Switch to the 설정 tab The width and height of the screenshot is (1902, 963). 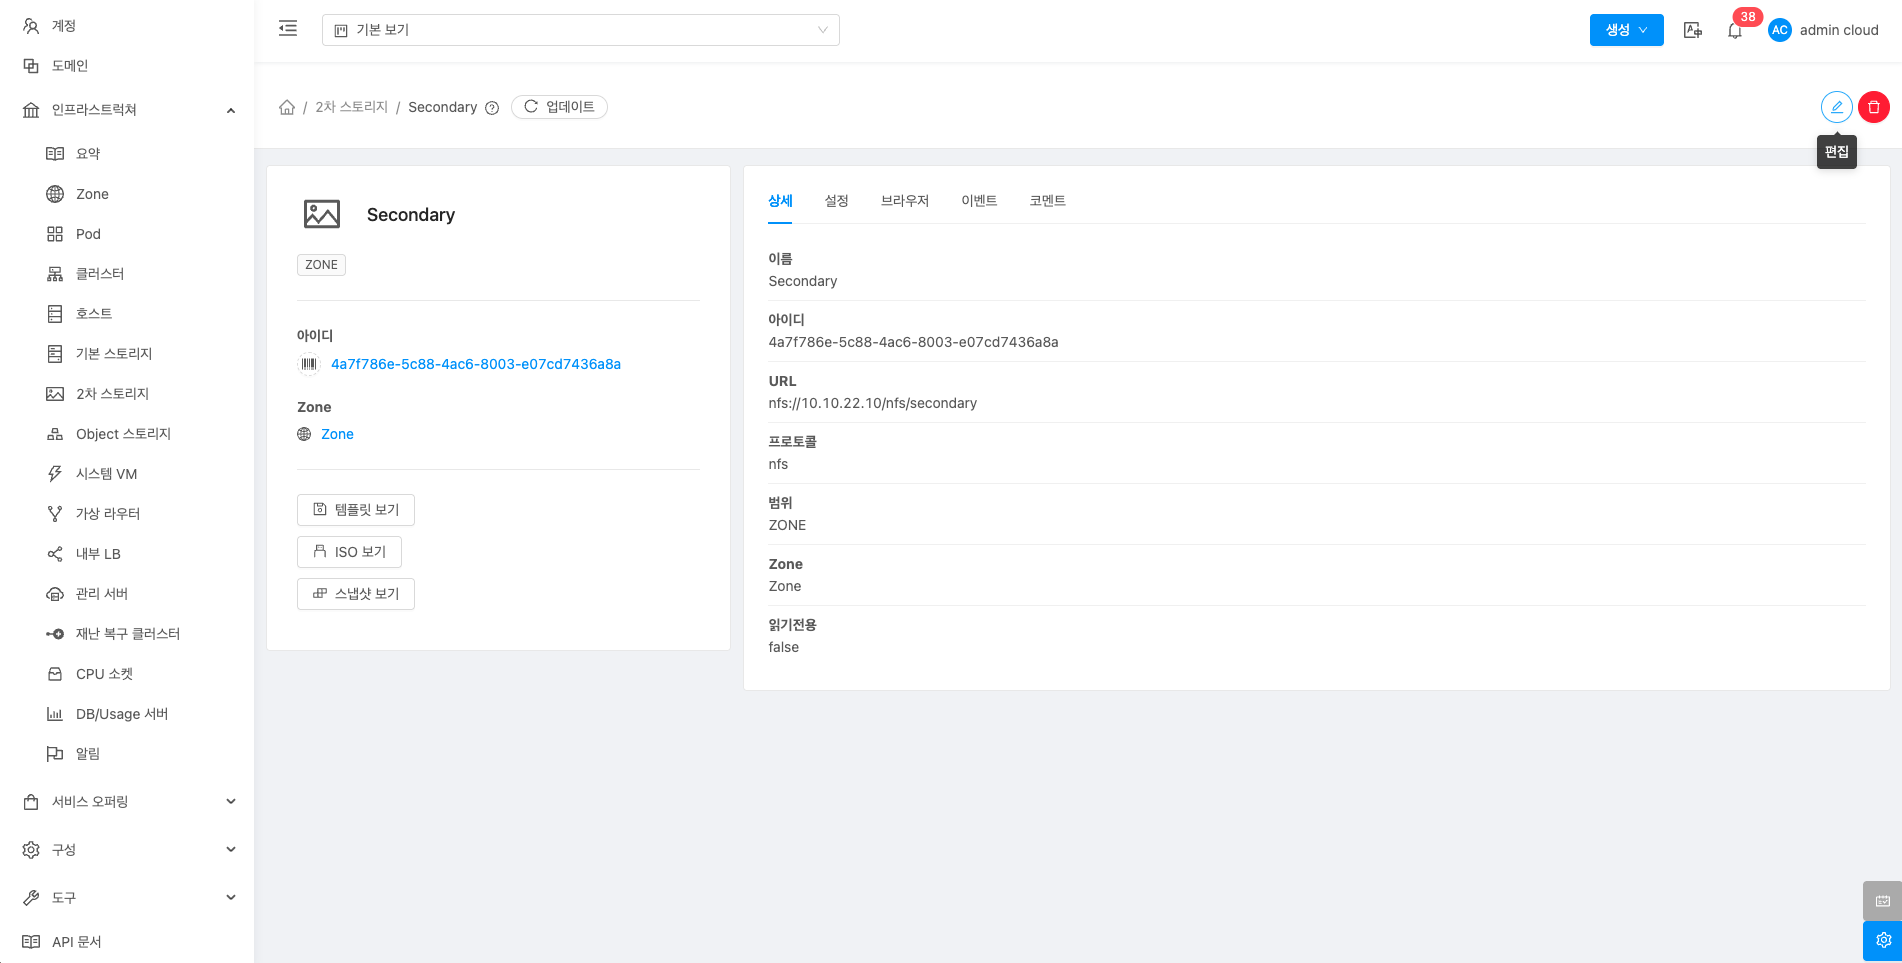[x=836, y=201]
